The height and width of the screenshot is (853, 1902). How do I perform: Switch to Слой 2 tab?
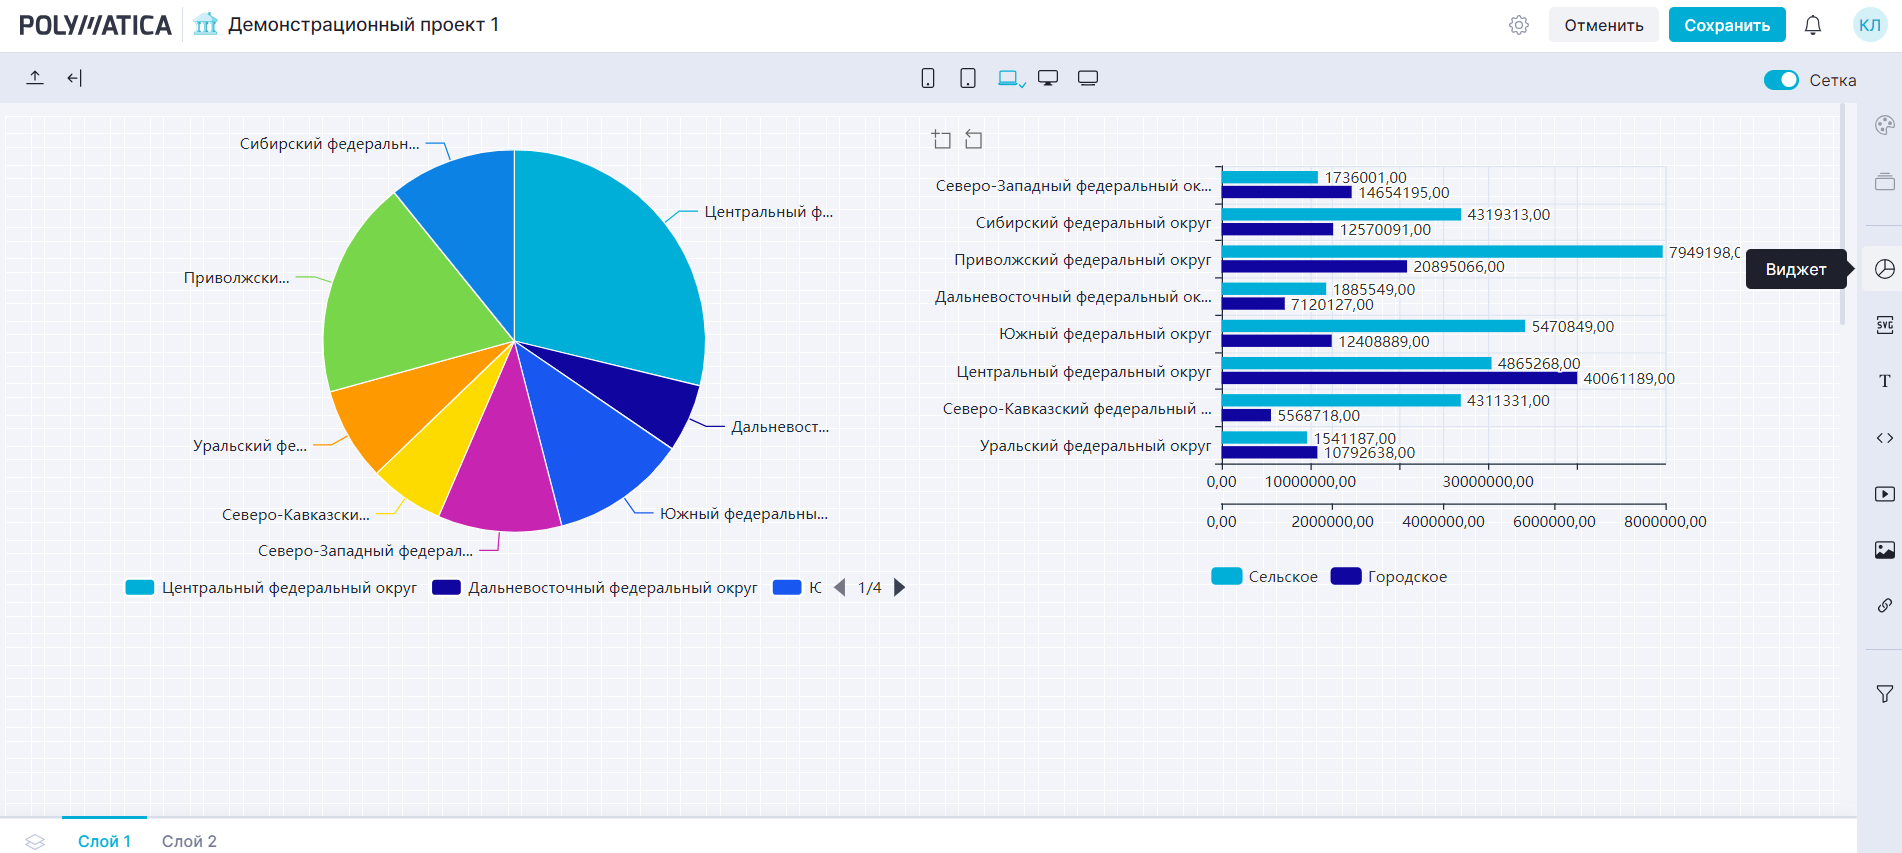point(189,841)
